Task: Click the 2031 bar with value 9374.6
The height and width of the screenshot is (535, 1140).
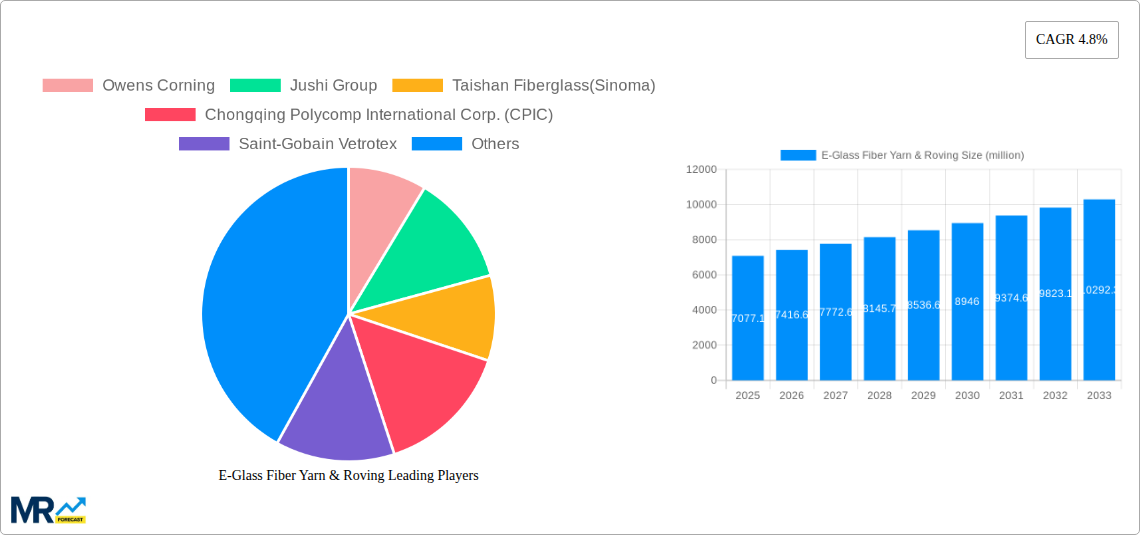Action: coord(1011,298)
